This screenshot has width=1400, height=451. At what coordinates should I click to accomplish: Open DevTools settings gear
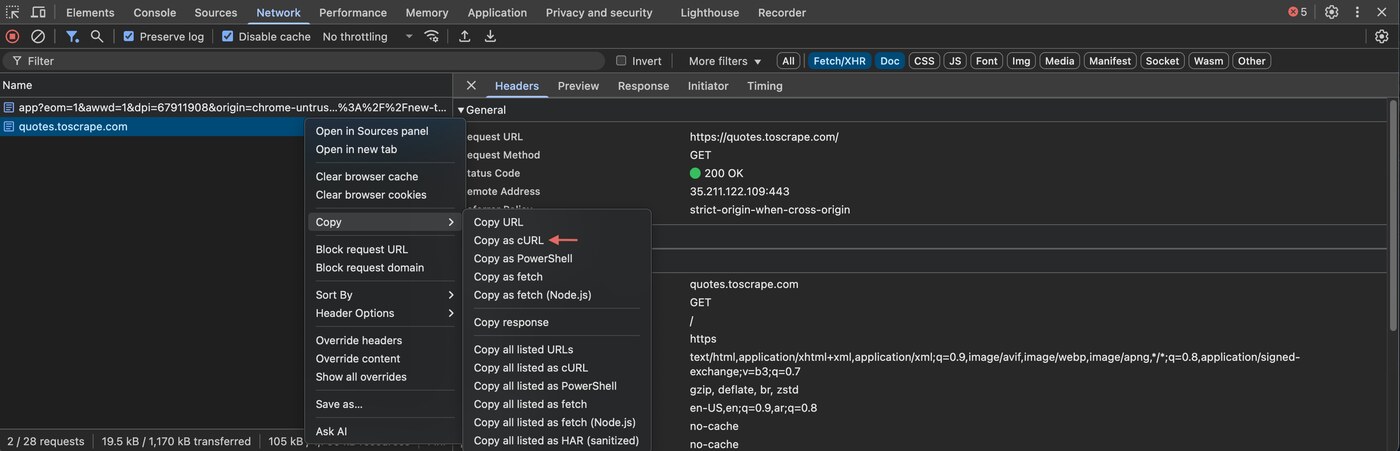point(1331,12)
